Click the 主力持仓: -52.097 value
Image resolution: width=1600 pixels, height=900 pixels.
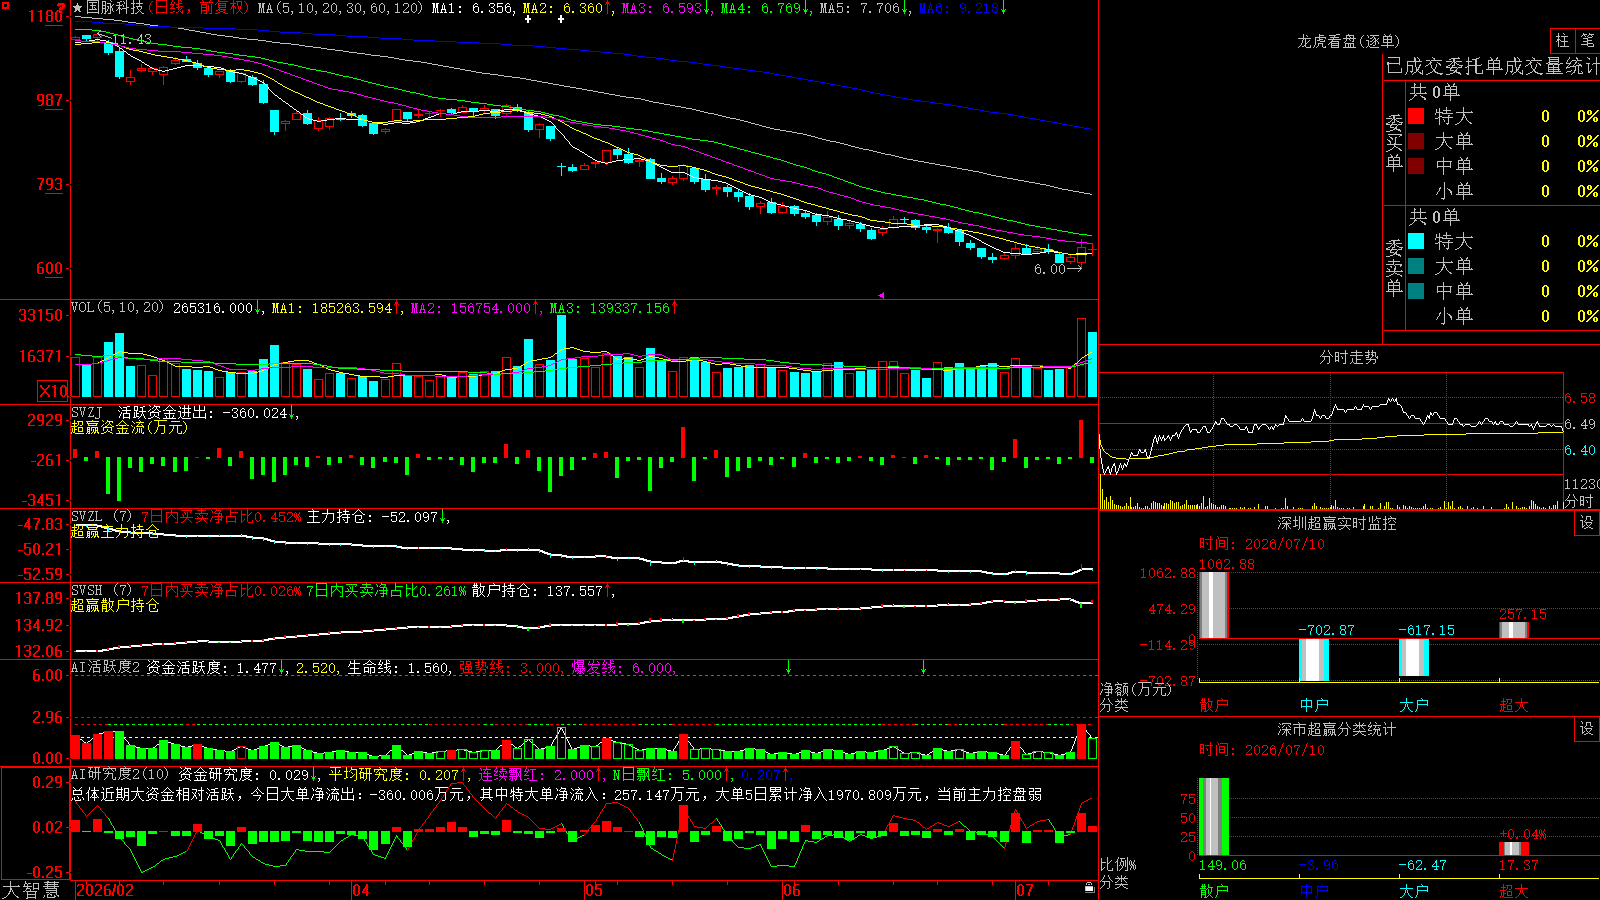coord(372,517)
